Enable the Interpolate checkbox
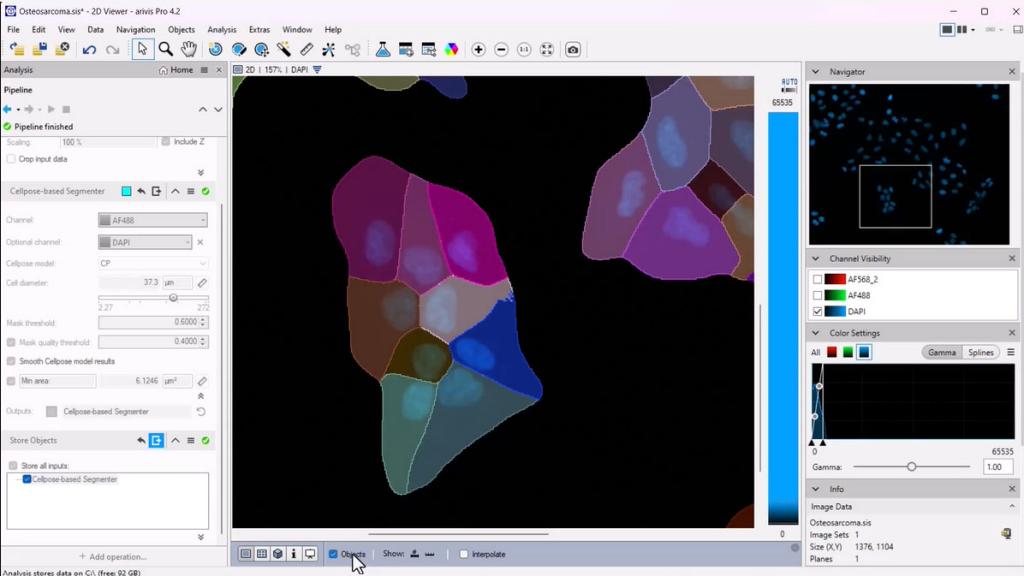The height and width of the screenshot is (576, 1024). [x=465, y=554]
